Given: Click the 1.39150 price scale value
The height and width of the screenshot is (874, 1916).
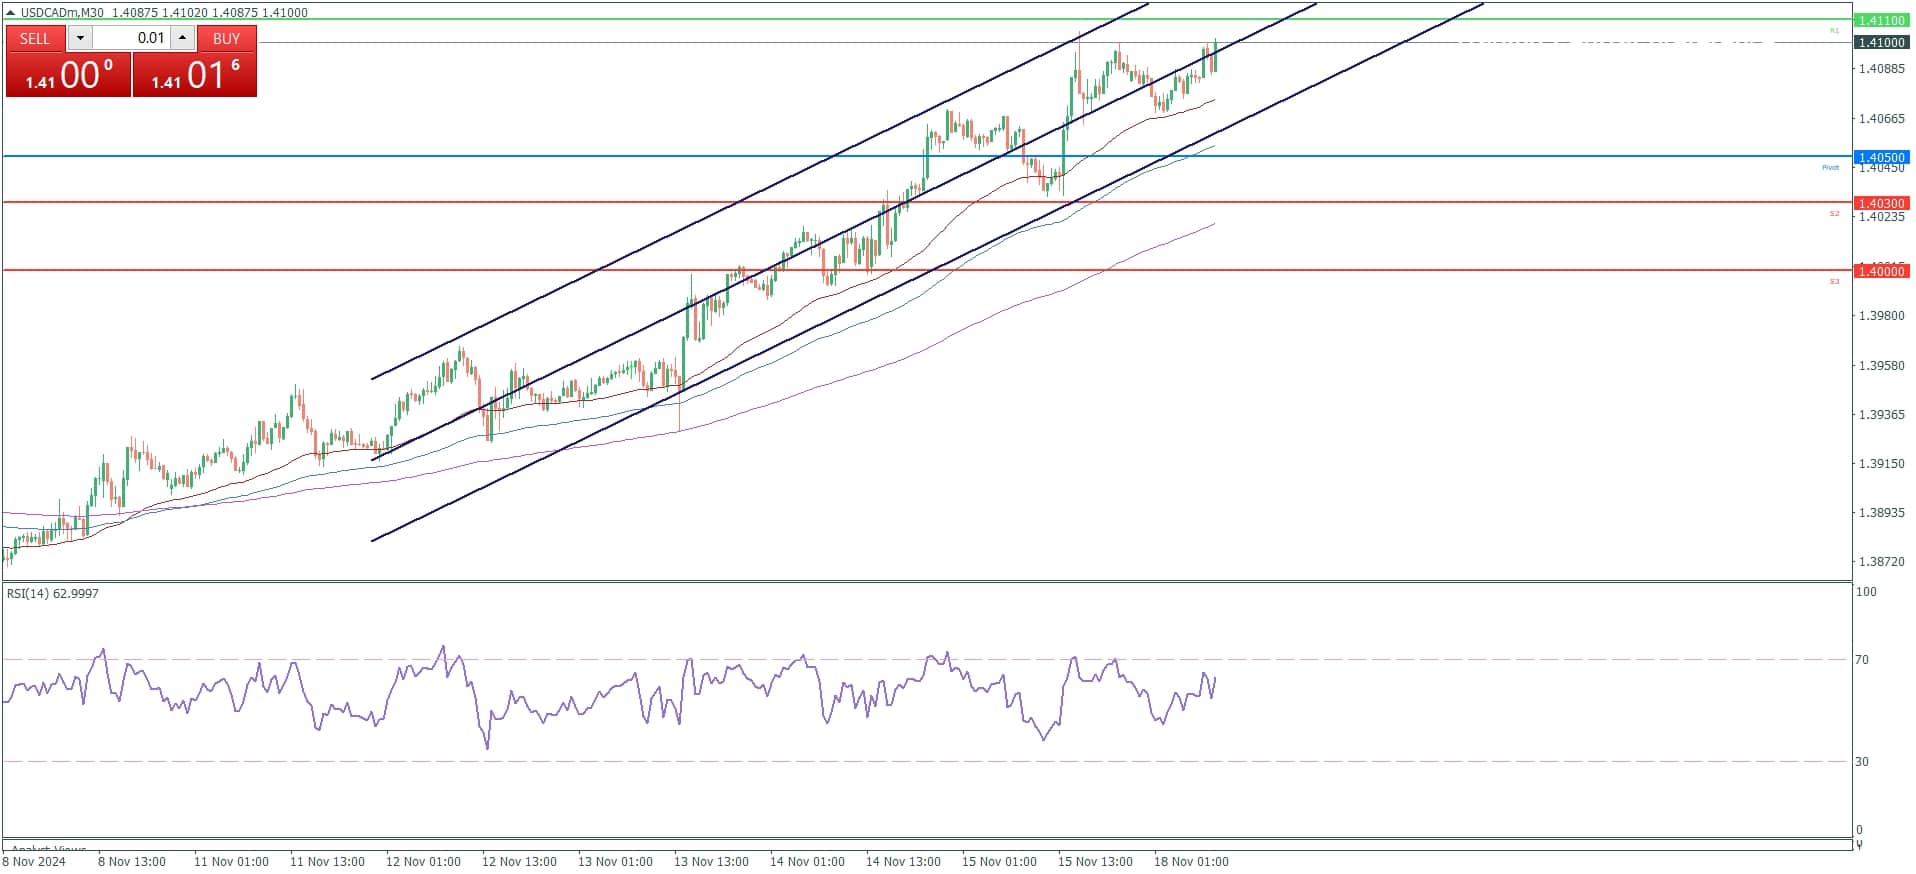Looking at the screenshot, I should [1881, 463].
